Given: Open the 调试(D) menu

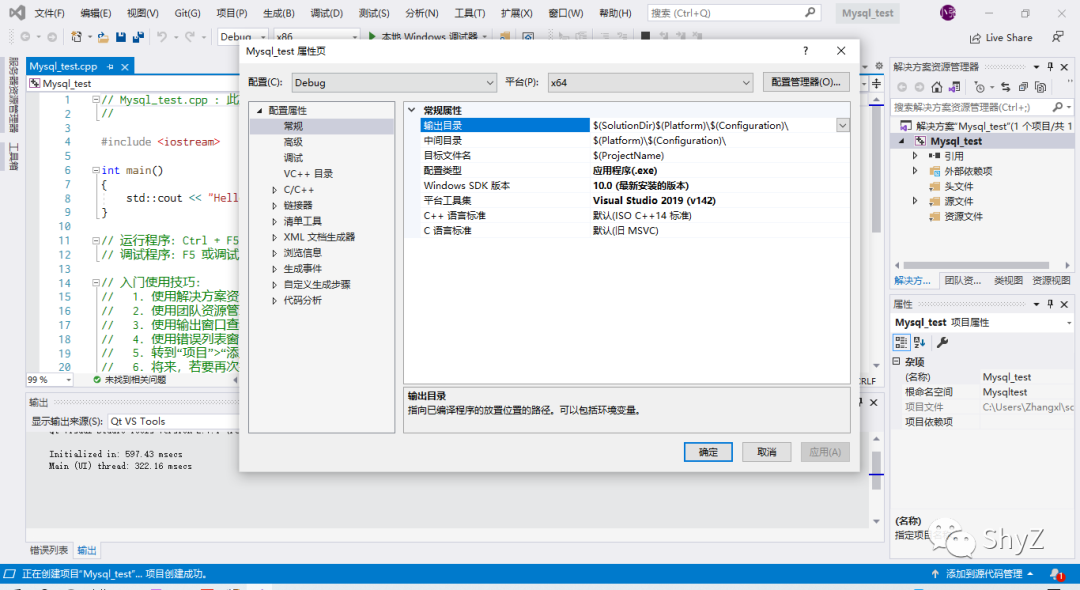Looking at the screenshot, I should click(x=326, y=13).
